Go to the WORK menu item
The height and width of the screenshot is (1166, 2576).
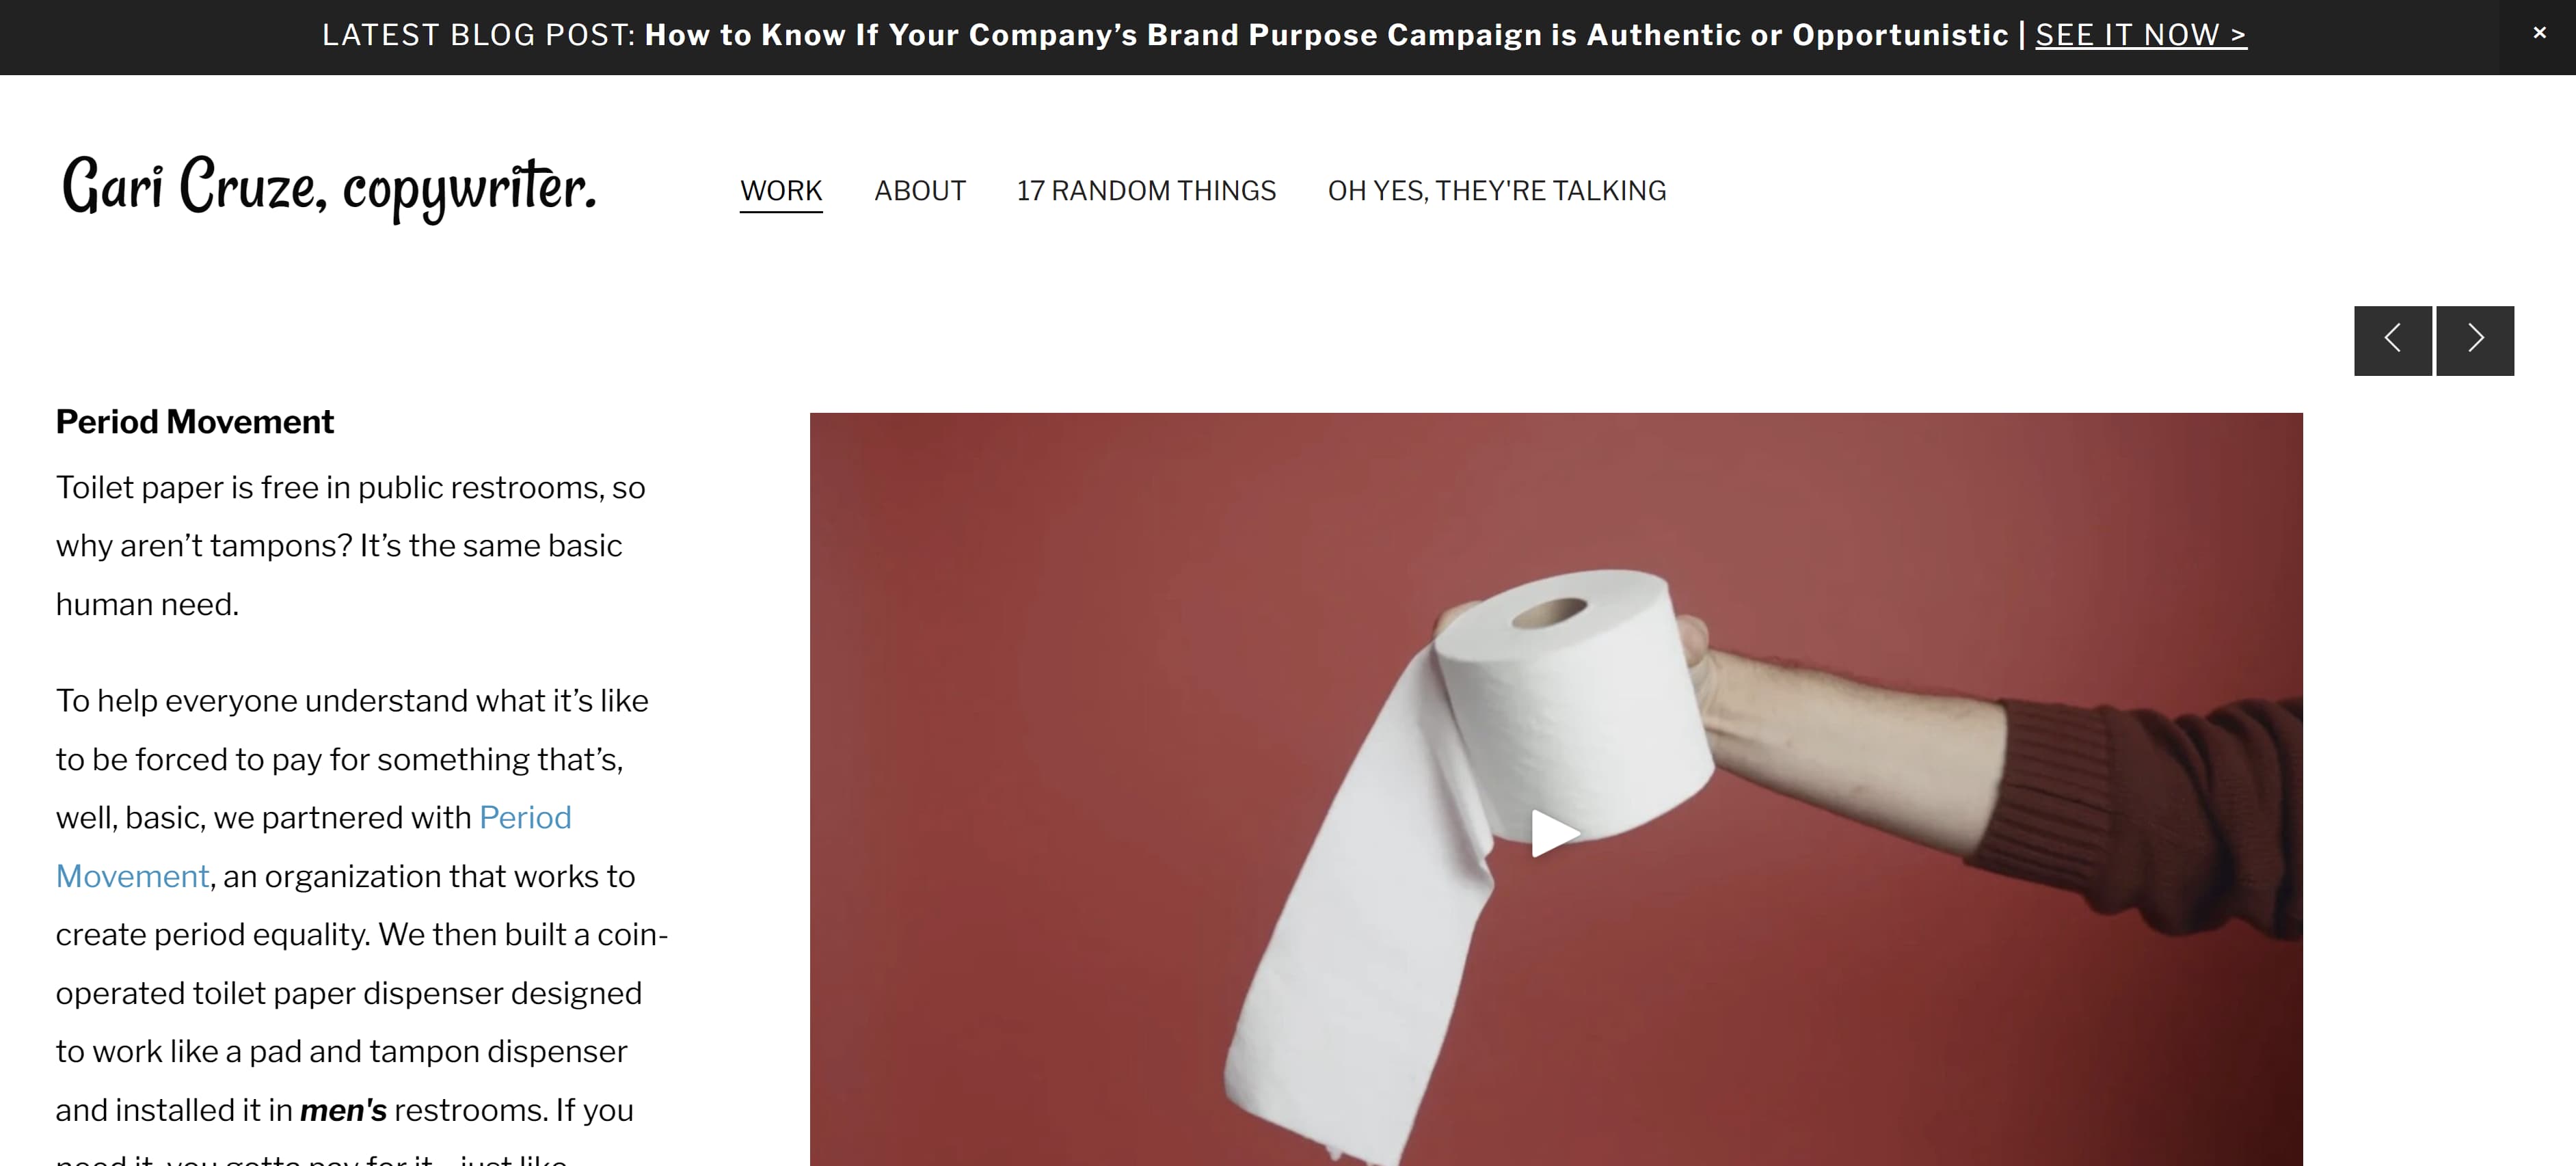coord(781,190)
